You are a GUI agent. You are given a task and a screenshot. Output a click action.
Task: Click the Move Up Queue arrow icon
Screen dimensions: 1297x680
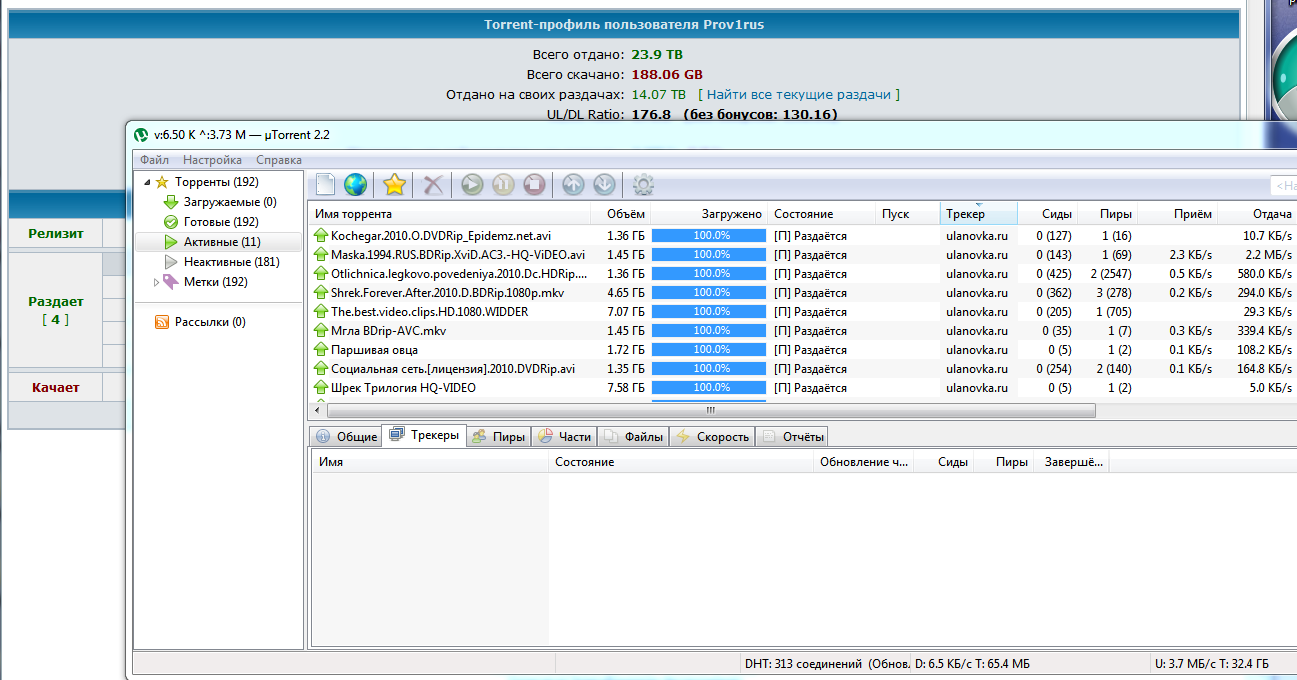coord(573,185)
